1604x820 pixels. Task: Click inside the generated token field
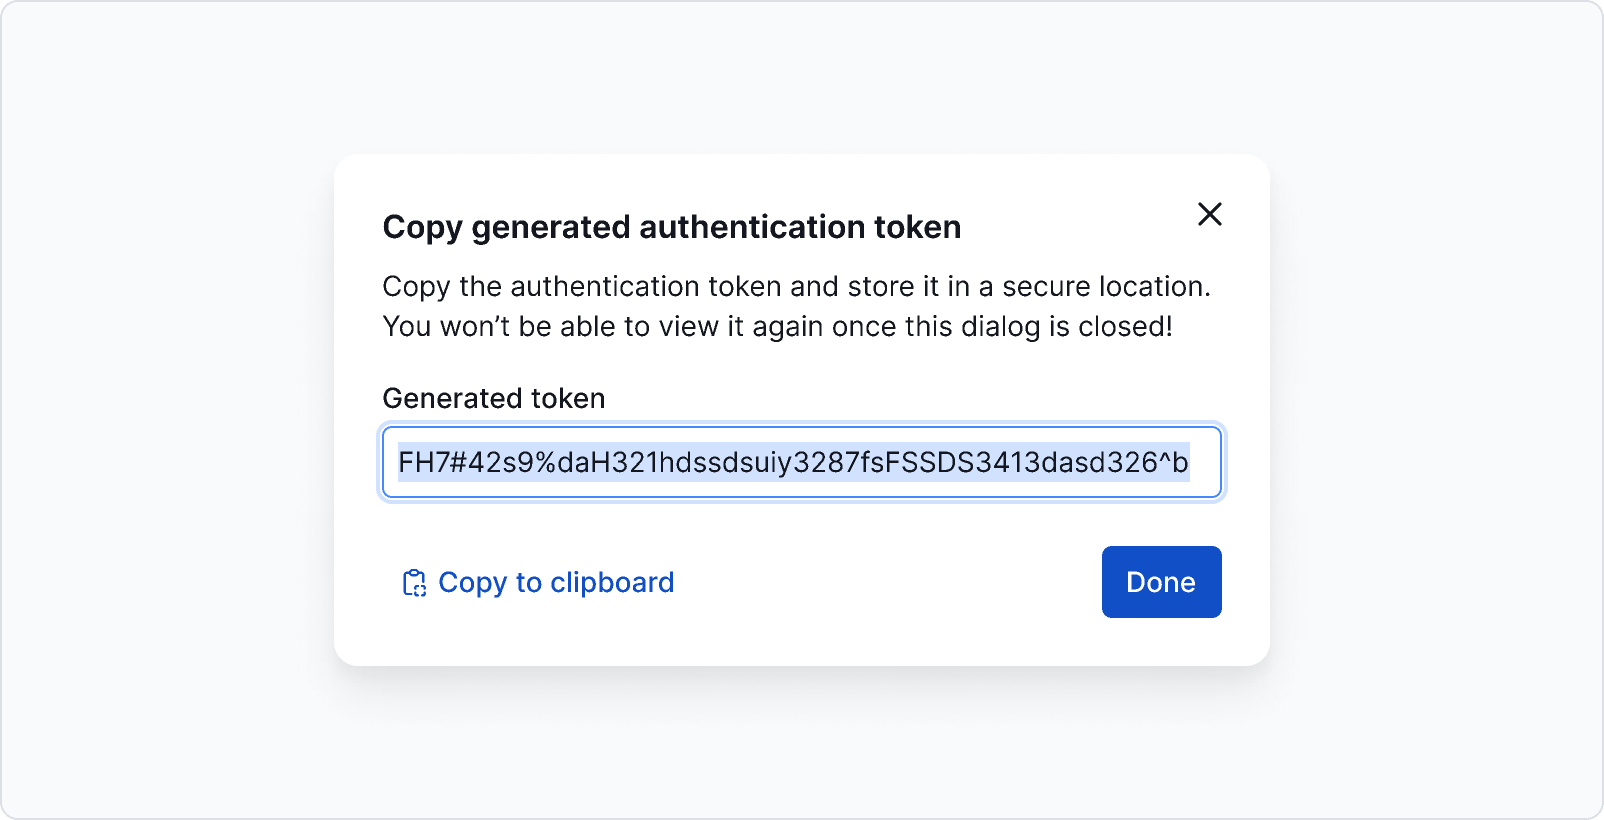[x=800, y=462]
